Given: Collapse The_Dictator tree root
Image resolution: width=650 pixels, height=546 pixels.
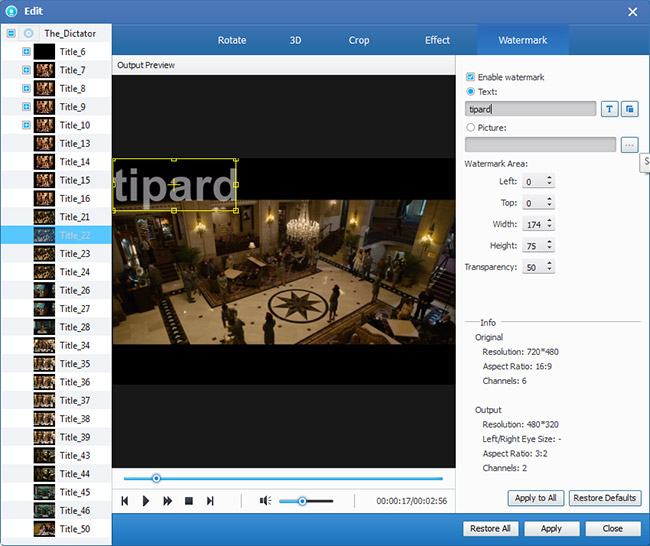Looking at the screenshot, I should point(11,33).
